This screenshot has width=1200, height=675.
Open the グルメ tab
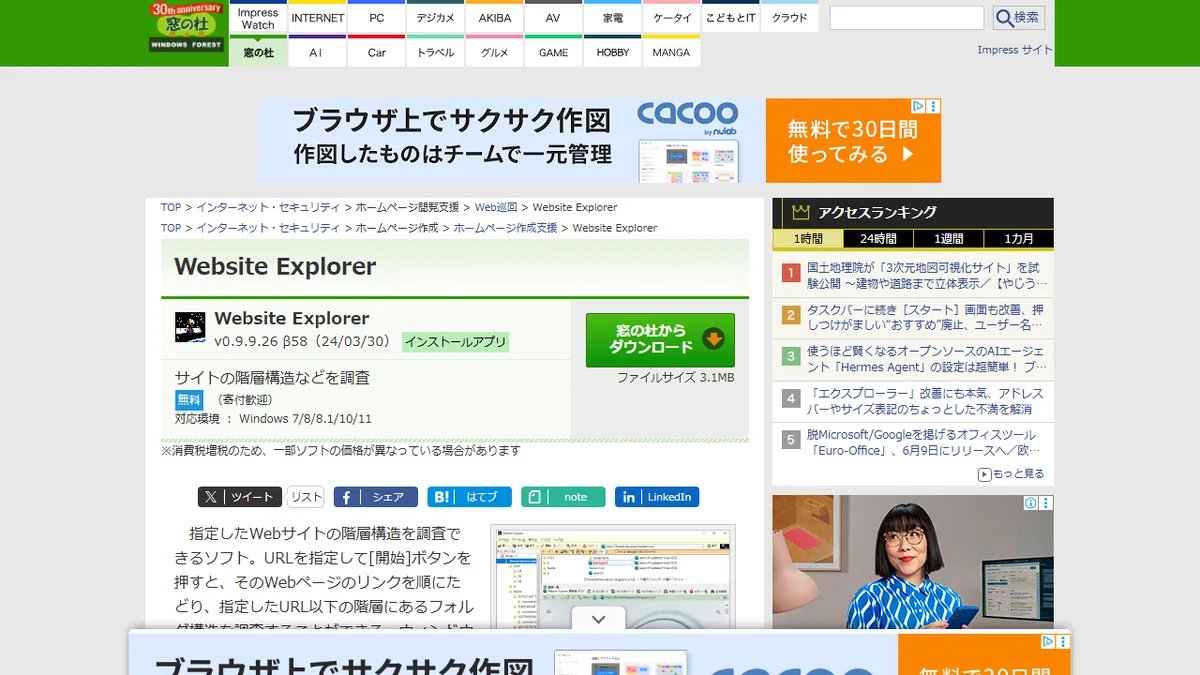(x=495, y=51)
